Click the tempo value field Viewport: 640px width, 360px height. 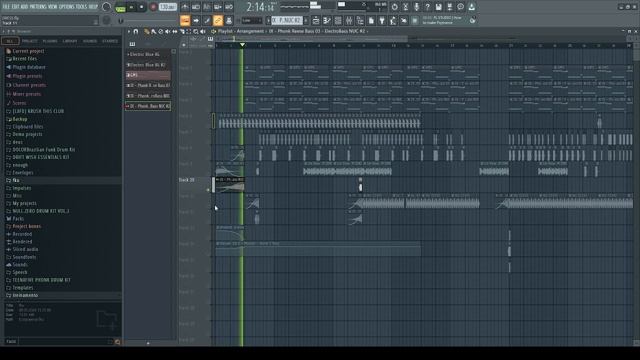pyautogui.click(x=167, y=7)
